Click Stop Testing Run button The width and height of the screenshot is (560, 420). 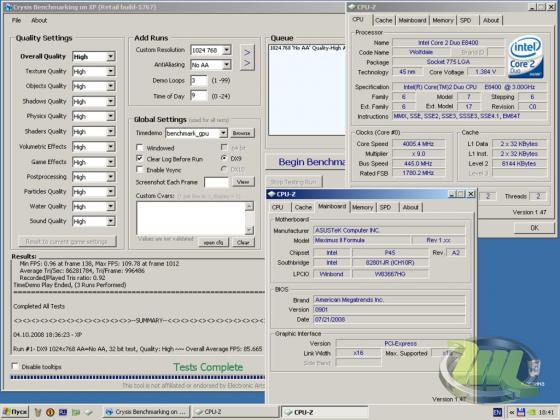294,182
